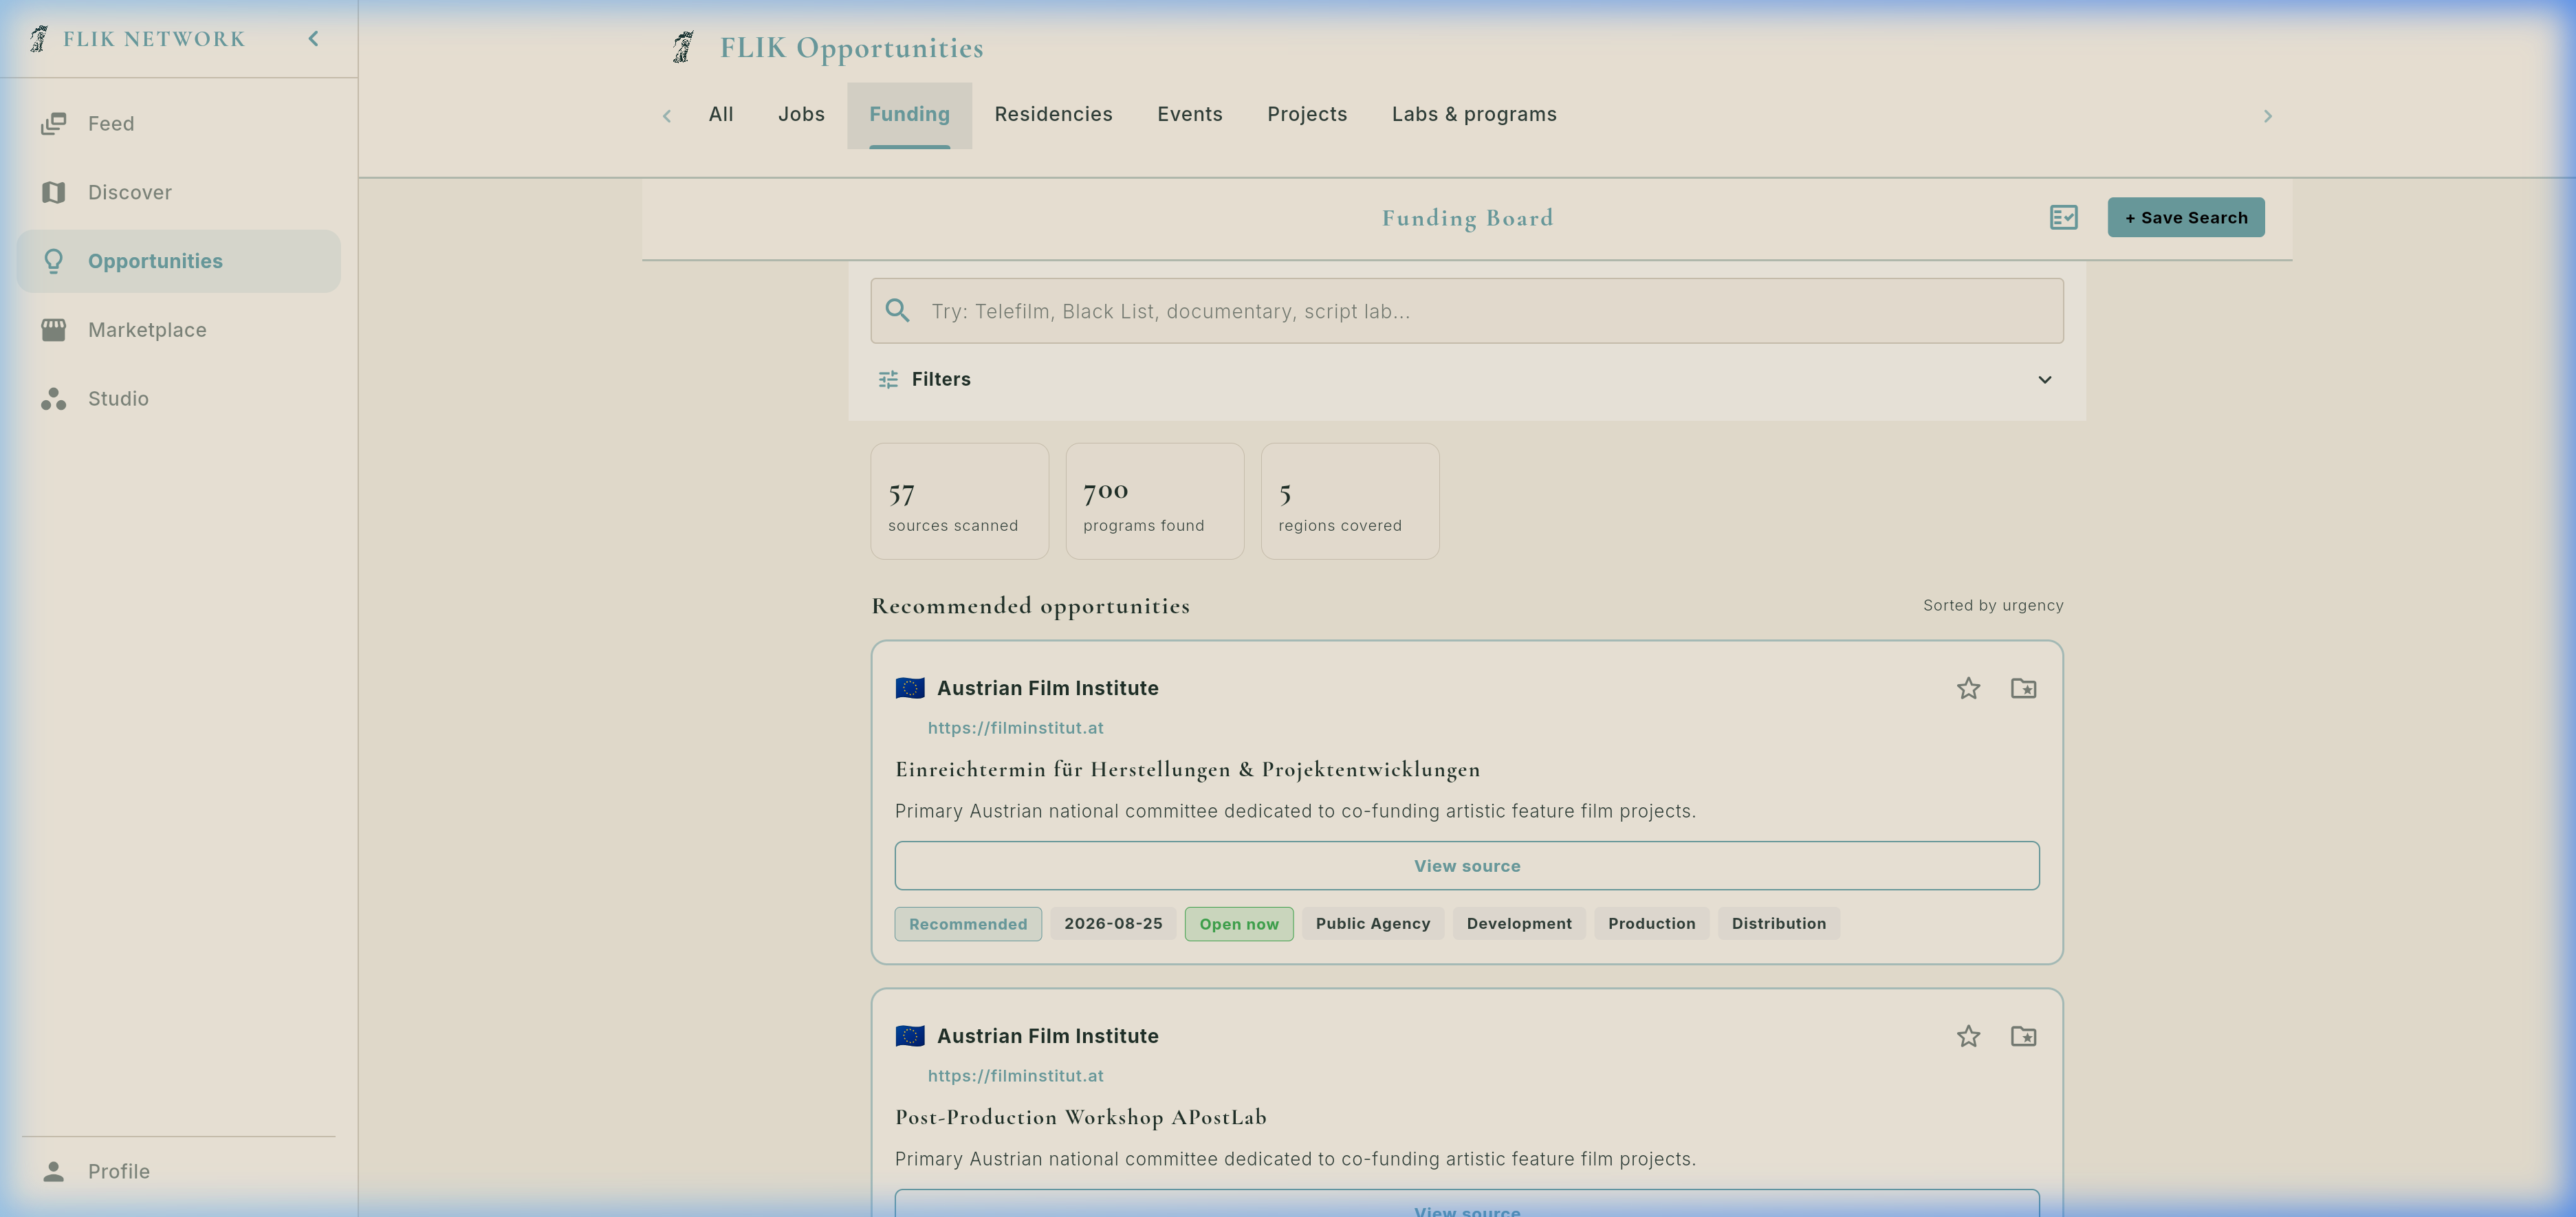2576x1217 pixels.
Task: Star the Einreichtermin für Herstellungen opportunity
Action: click(1968, 688)
